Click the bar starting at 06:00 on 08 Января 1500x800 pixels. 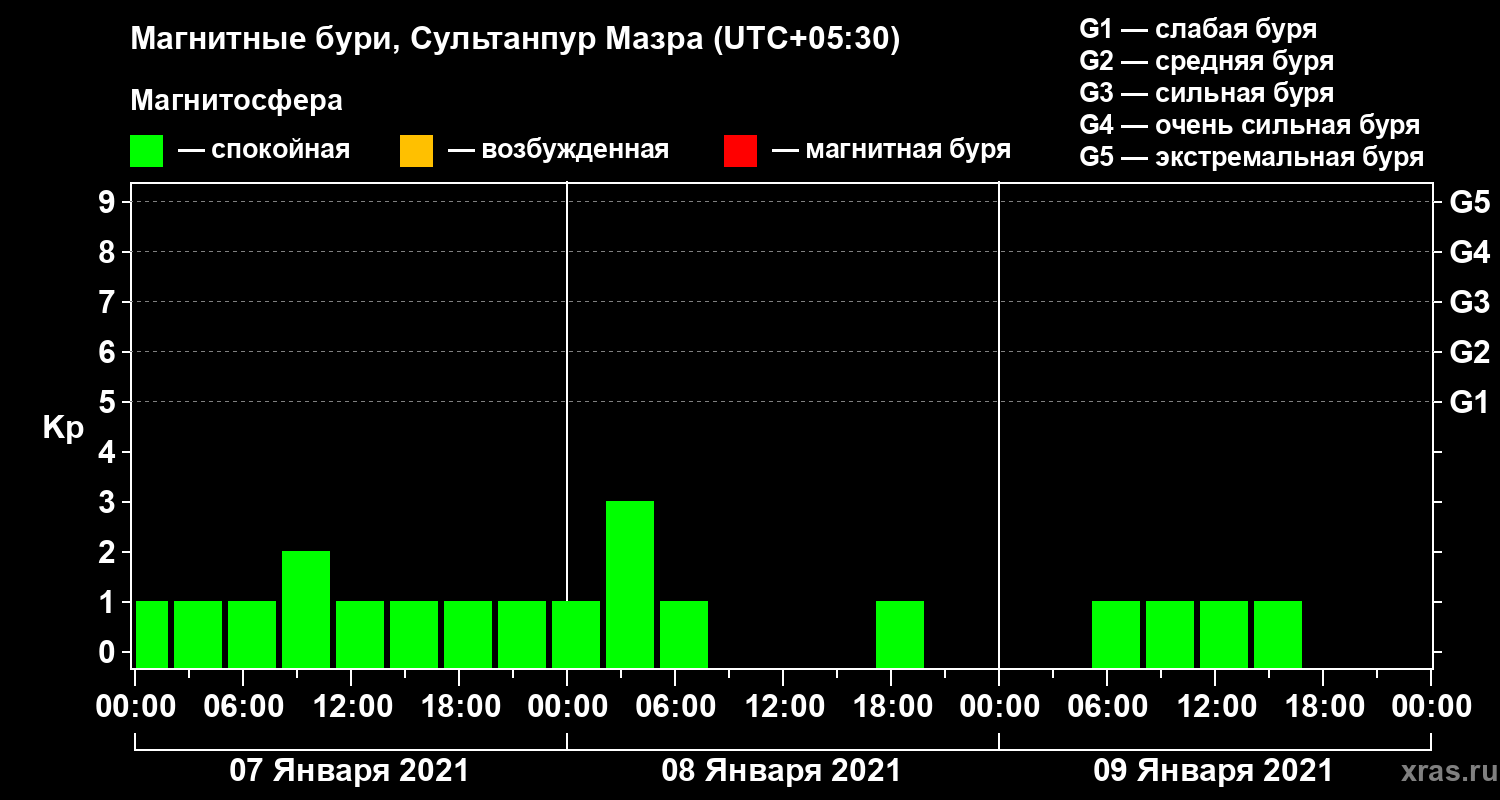coord(684,634)
